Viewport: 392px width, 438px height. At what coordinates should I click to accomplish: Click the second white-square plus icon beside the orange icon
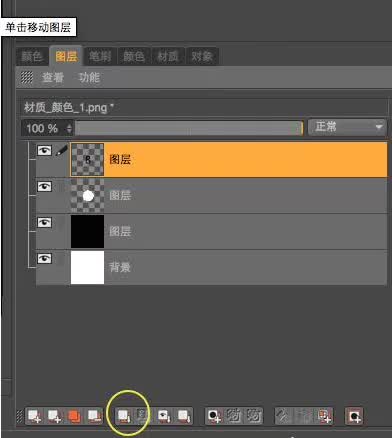tap(54, 416)
